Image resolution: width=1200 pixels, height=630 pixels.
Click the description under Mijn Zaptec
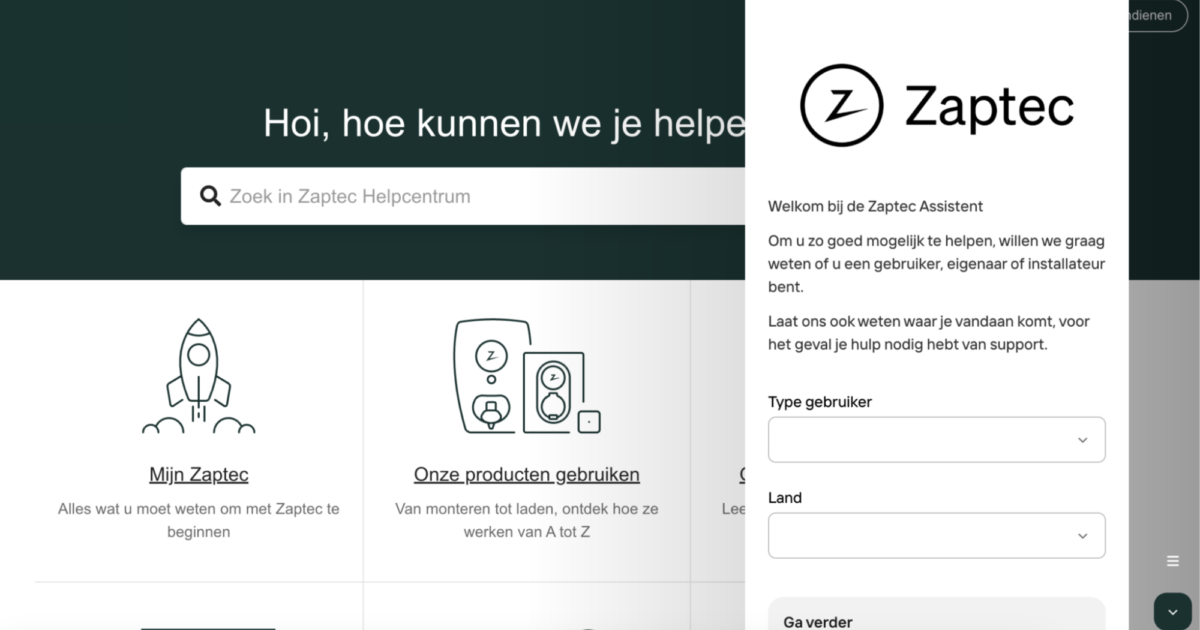tap(198, 520)
